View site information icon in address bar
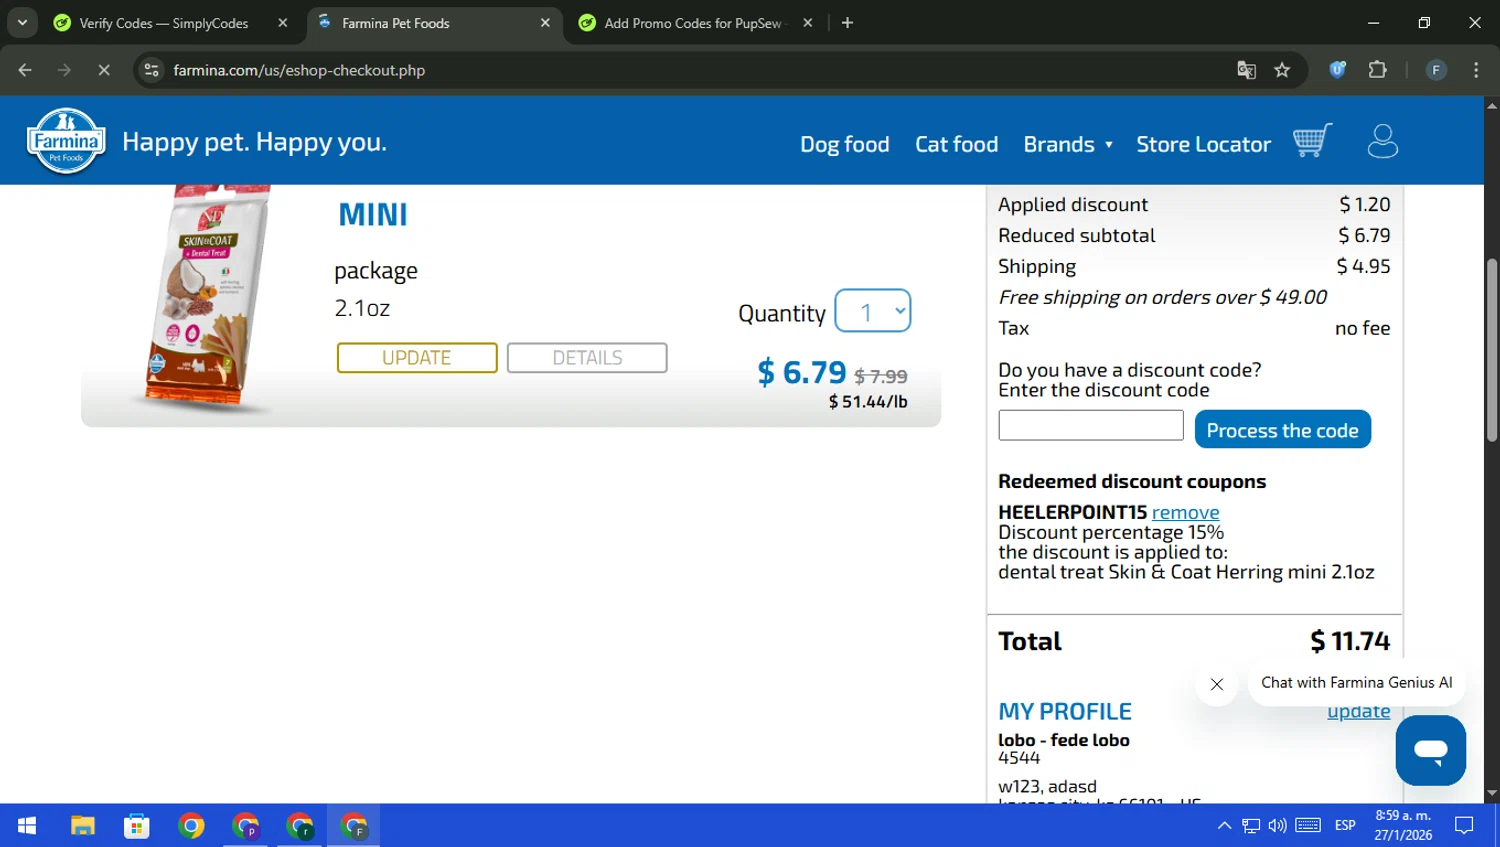Screen dimensions: 1500x847 click(x=152, y=70)
